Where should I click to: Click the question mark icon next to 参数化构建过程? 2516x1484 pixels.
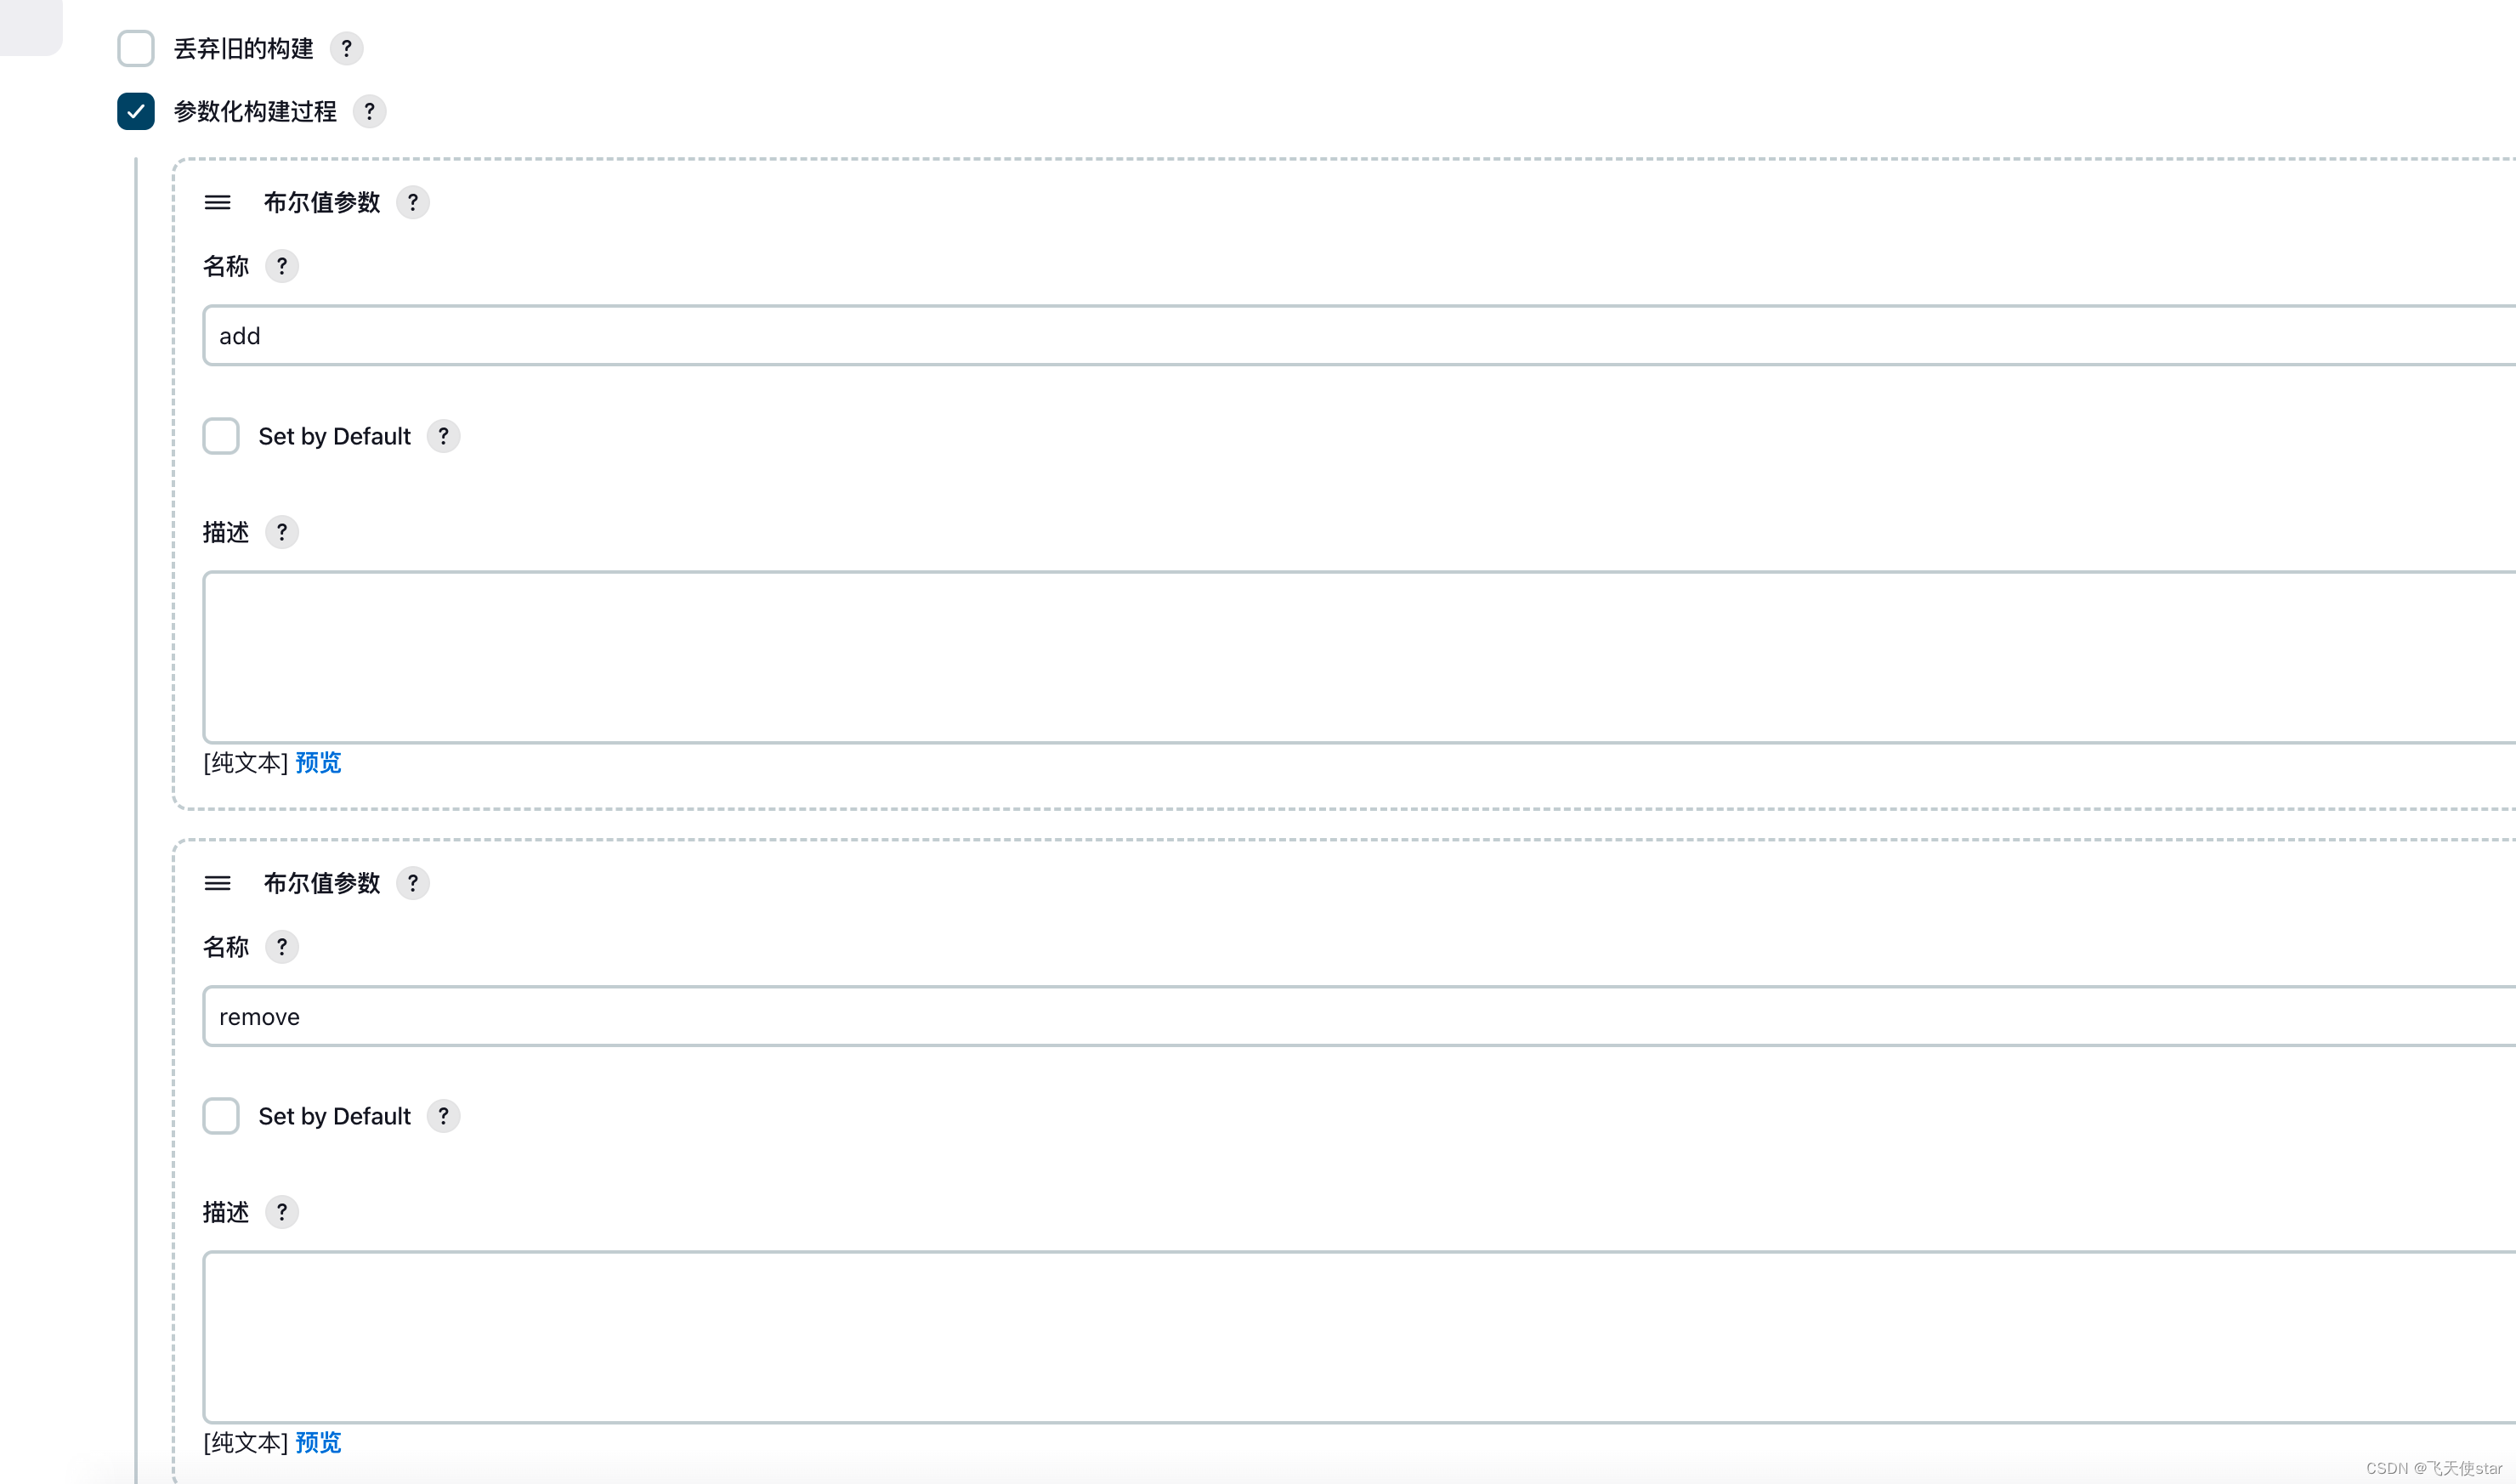point(371,111)
